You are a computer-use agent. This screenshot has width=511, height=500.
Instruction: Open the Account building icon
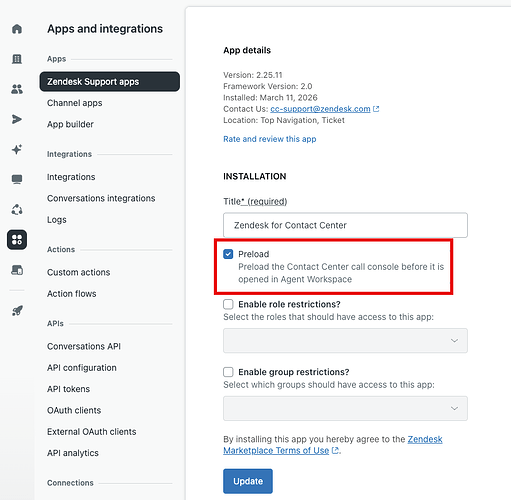[17, 59]
